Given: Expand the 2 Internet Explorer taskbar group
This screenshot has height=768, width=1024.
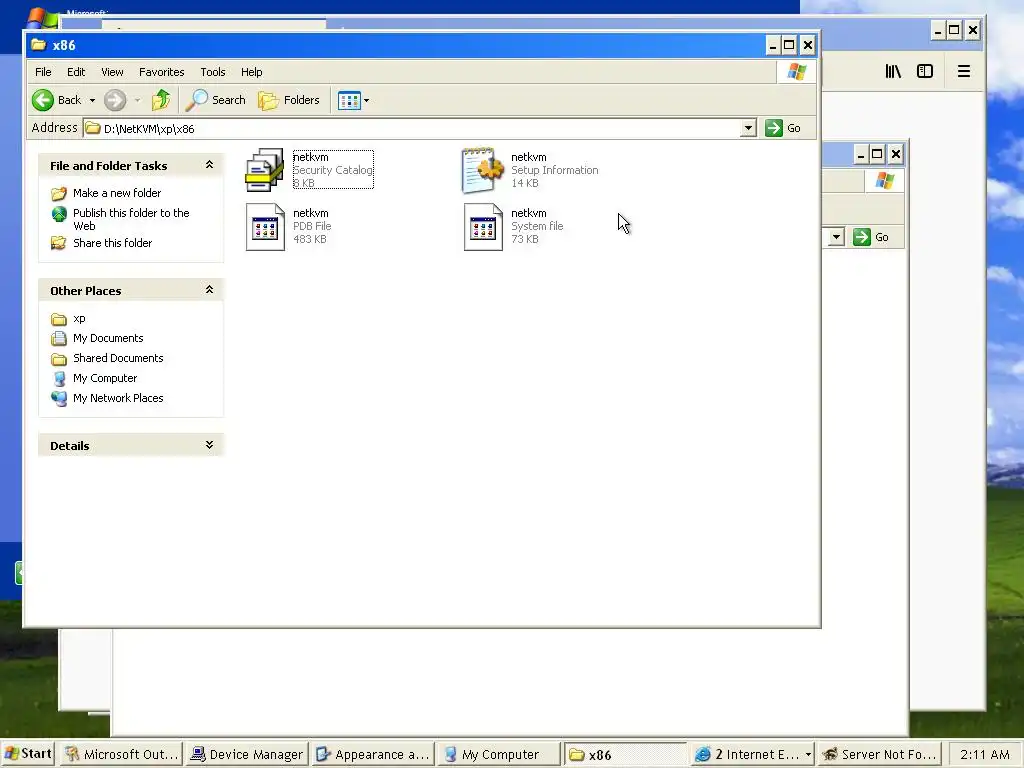Looking at the screenshot, I should pyautogui.click(x=753, y=754).
